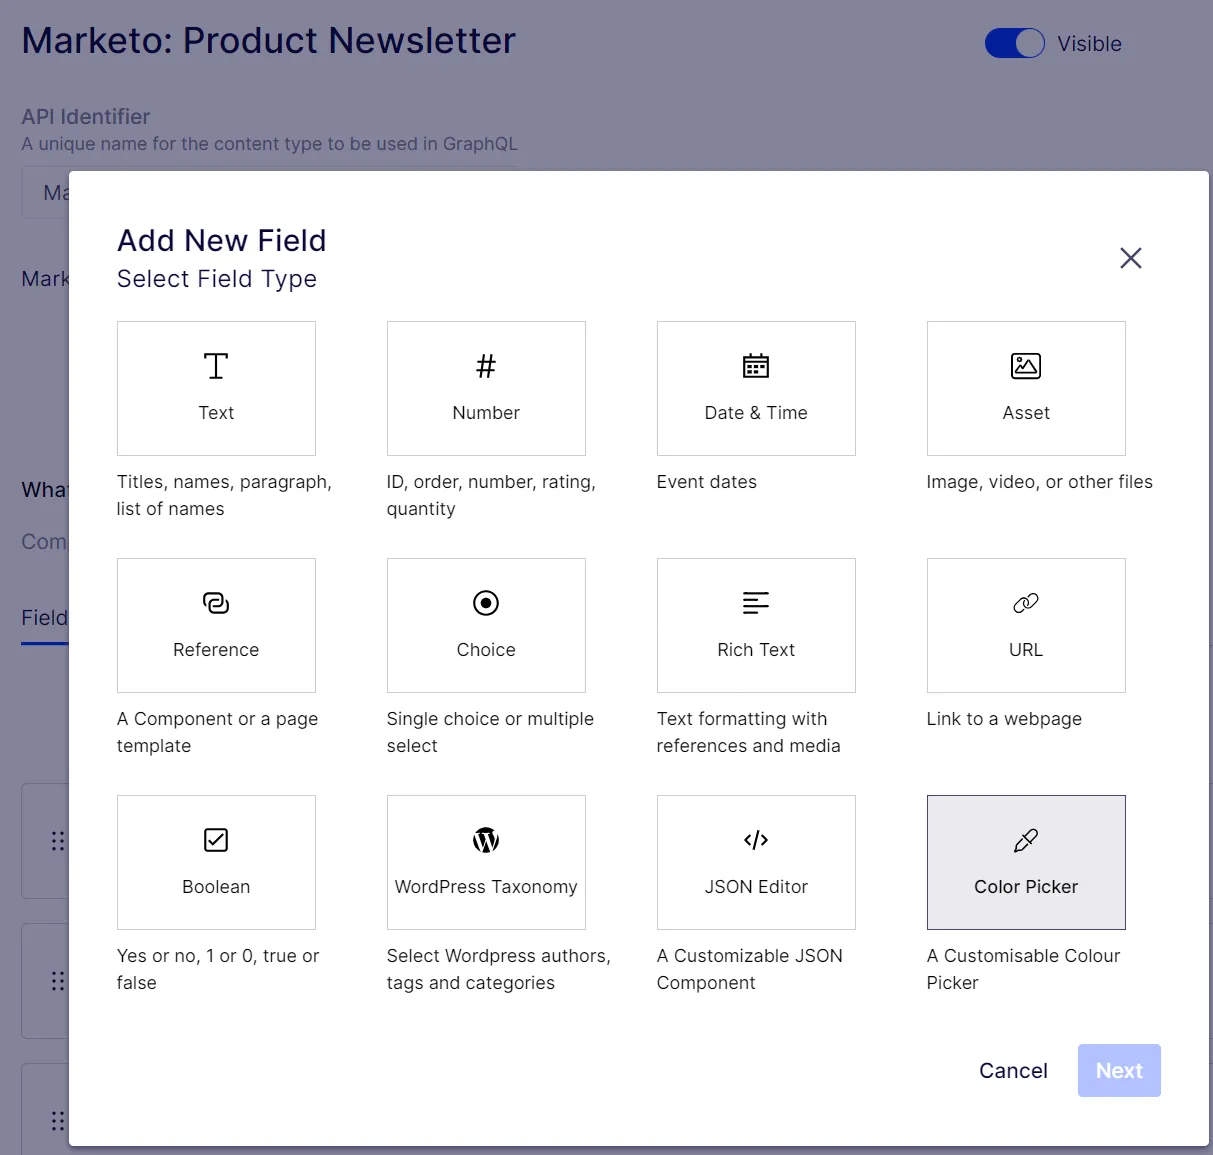The width and height of the screenshot is (1213, 1155).
Task: Toggle the Visible switch
Action: point(1015,43)
